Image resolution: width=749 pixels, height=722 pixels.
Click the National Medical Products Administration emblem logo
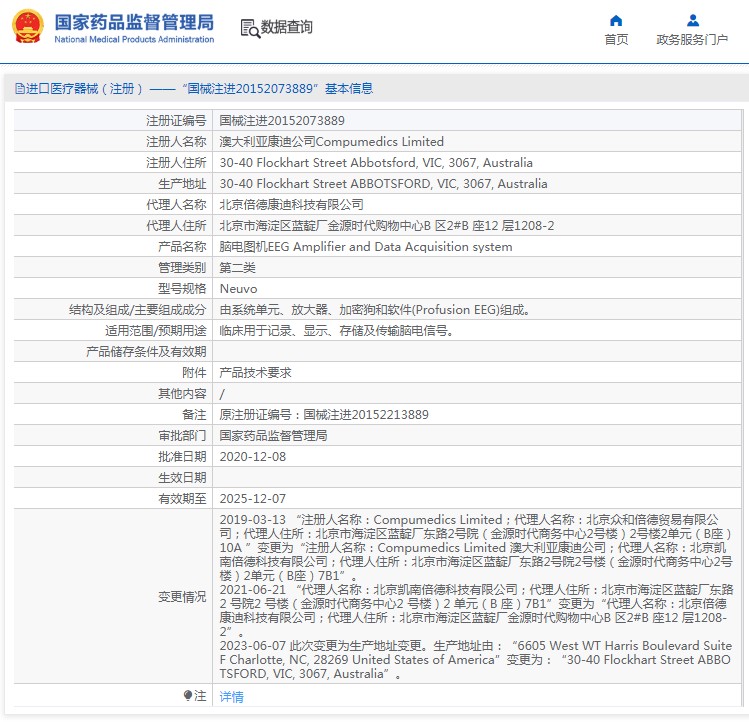click(28, 27)
